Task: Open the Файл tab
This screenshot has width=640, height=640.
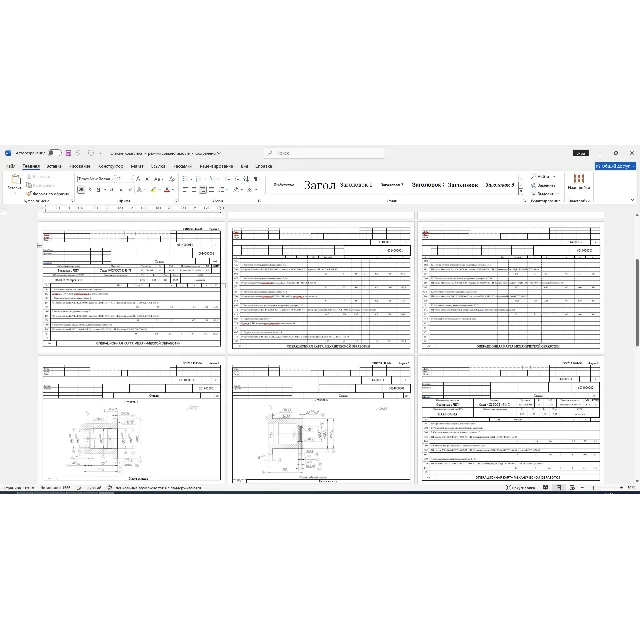Action: coord(11,166)
